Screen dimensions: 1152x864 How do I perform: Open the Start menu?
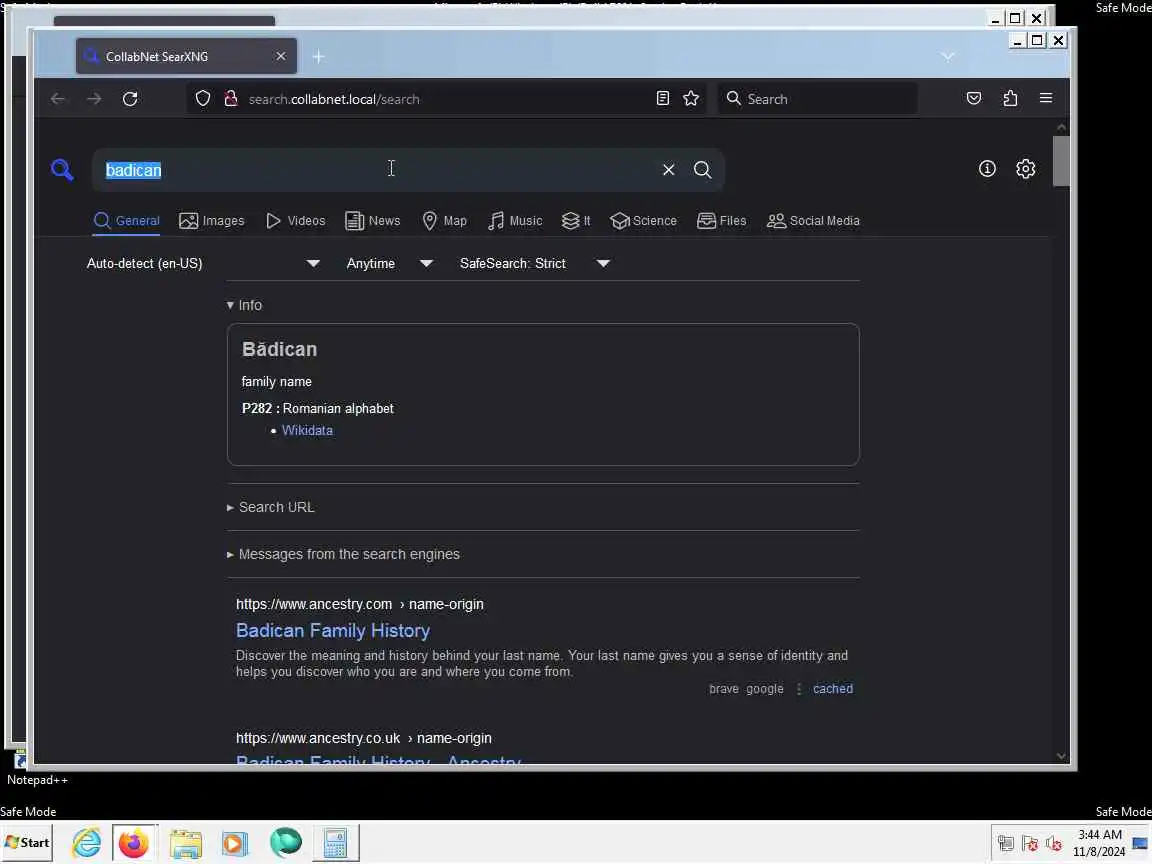click(x=27, y=843)
